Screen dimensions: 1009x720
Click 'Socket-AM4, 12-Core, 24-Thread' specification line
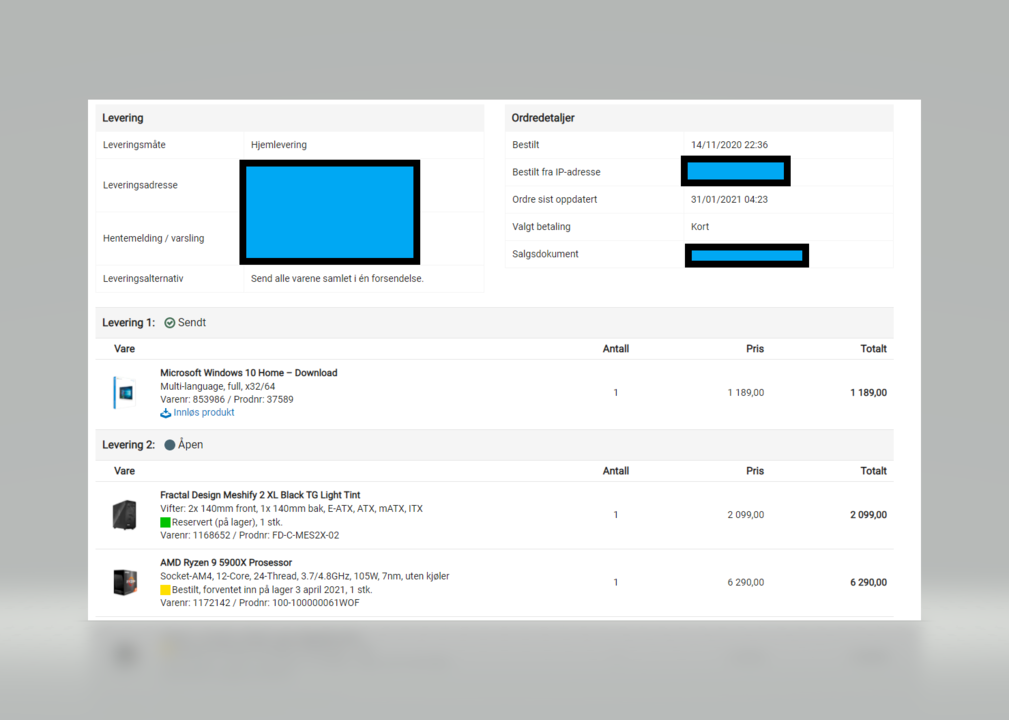point(304,577)
